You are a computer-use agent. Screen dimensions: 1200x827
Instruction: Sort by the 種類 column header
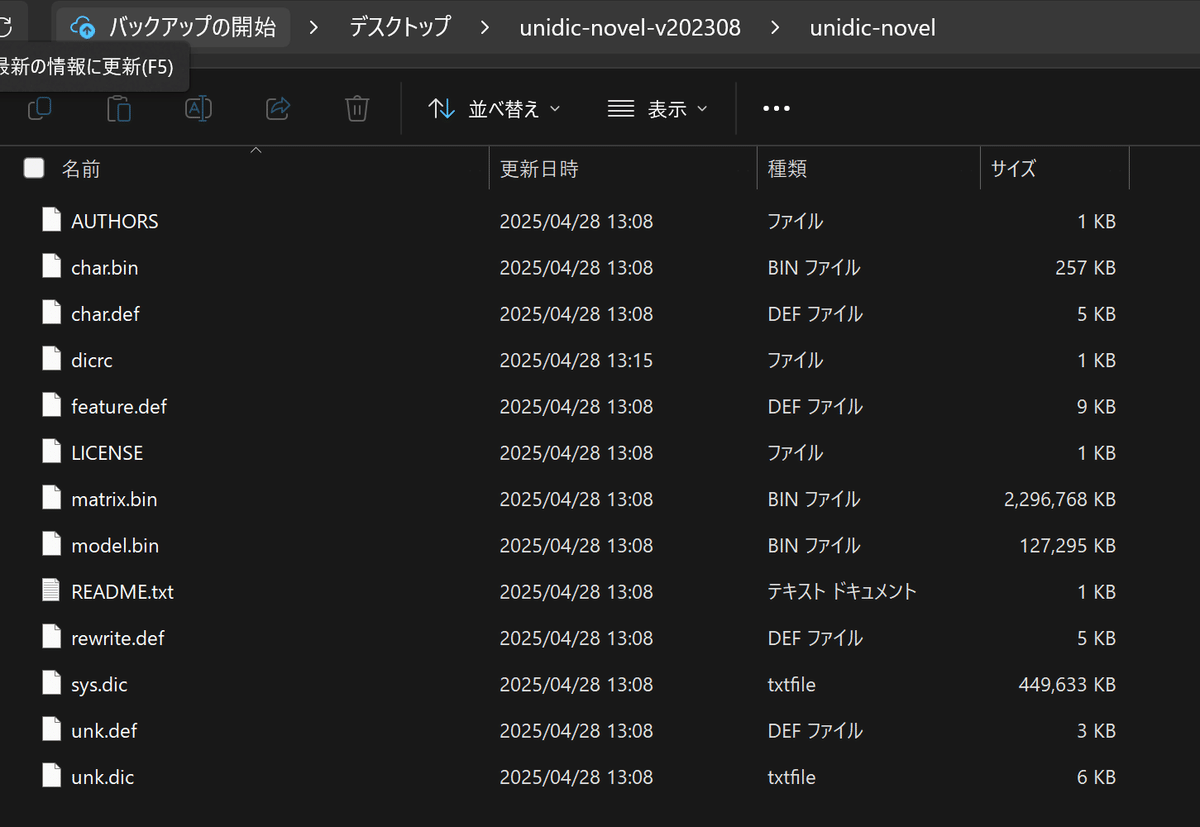787,169
